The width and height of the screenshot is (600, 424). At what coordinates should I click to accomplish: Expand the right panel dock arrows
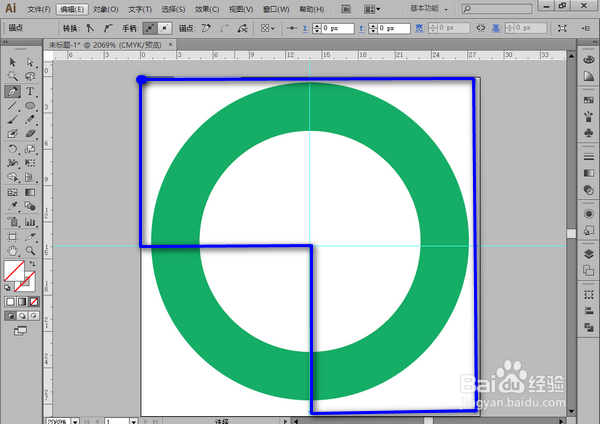click(595, 42)
